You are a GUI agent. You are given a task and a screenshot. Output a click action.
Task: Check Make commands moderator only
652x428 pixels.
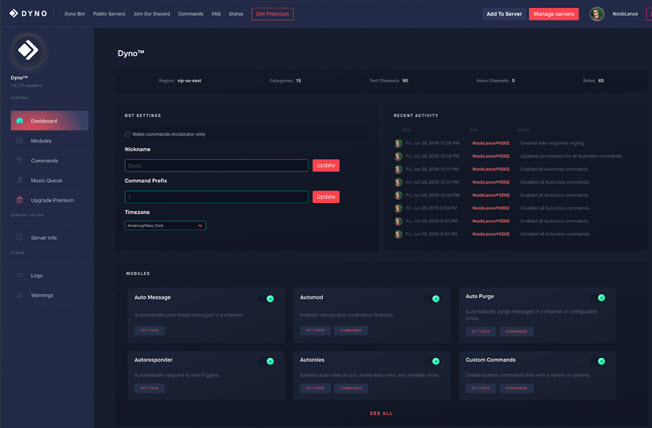point(127,134)
